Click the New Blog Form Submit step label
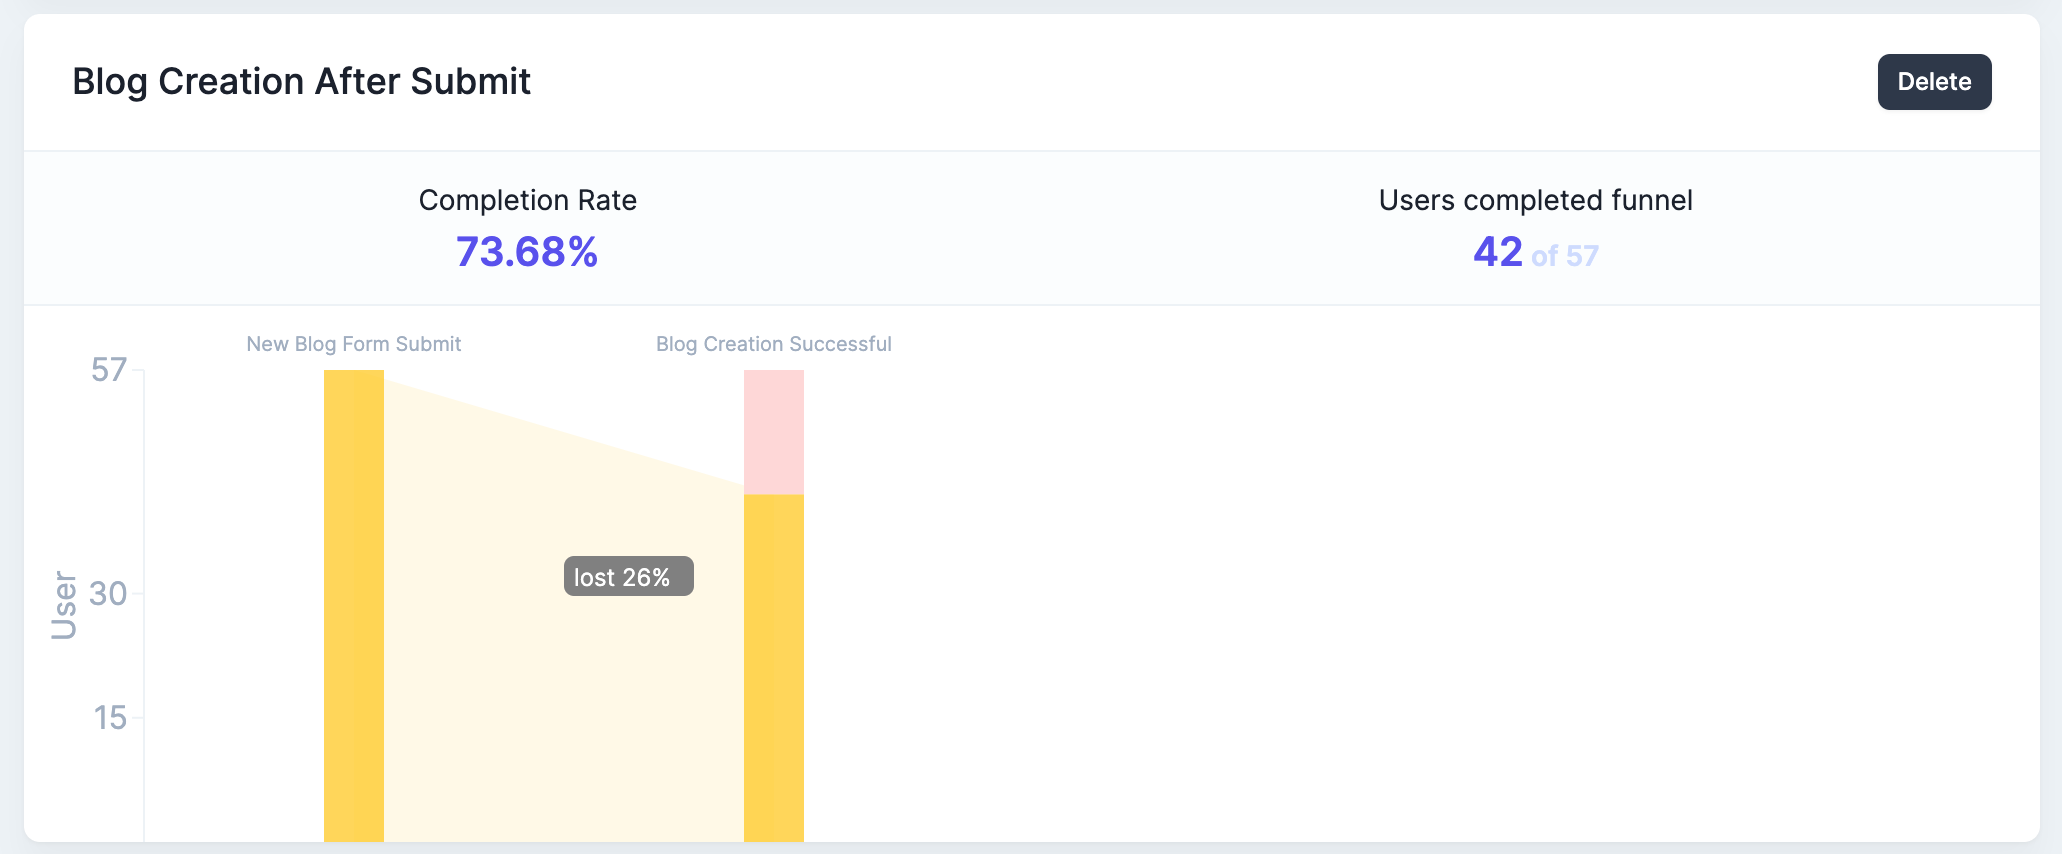 (354, 344)
